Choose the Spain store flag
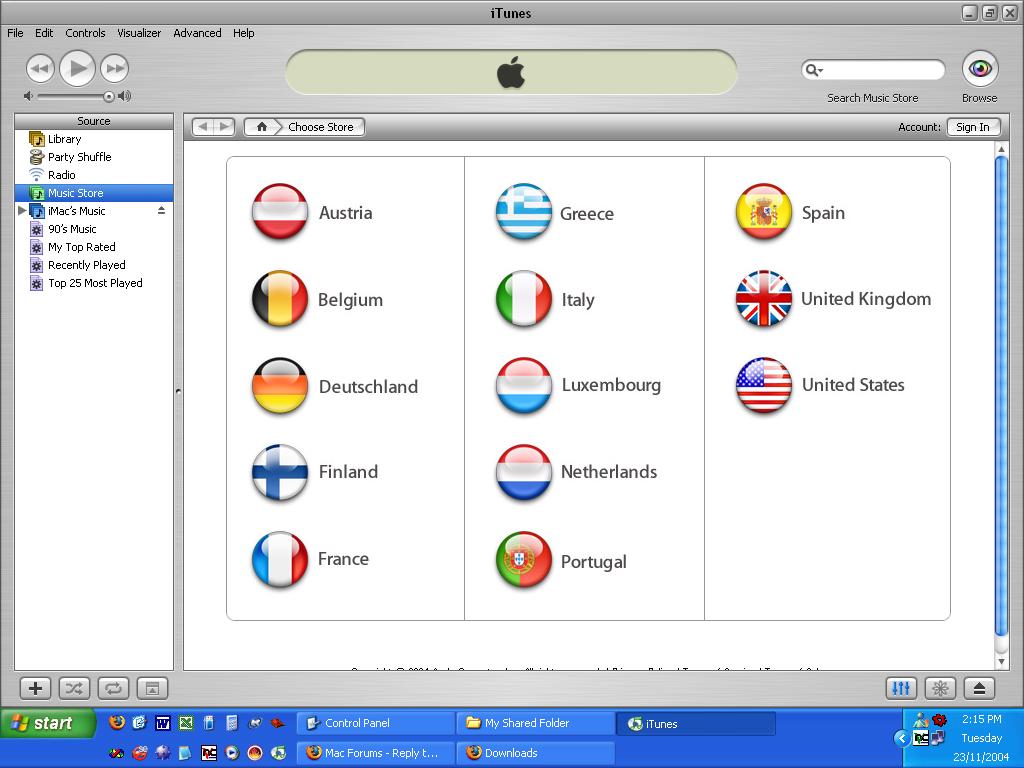Image resolution: width=1024 pixels, height=768 pixels. coord(763,212)
